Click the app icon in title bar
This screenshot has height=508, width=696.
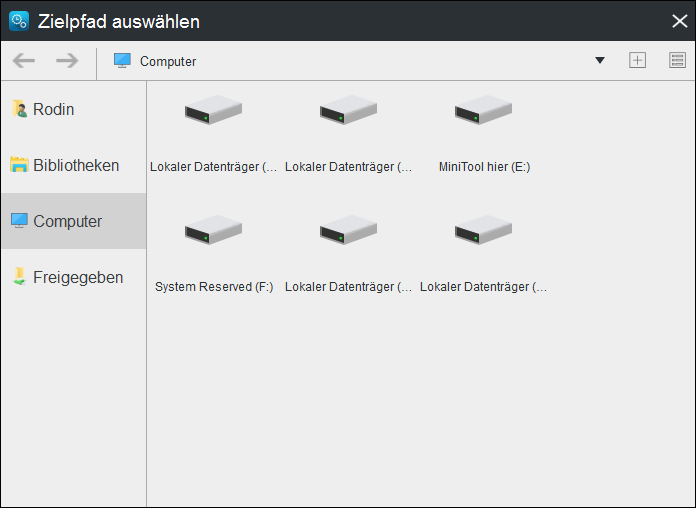[x=18, y=21]
